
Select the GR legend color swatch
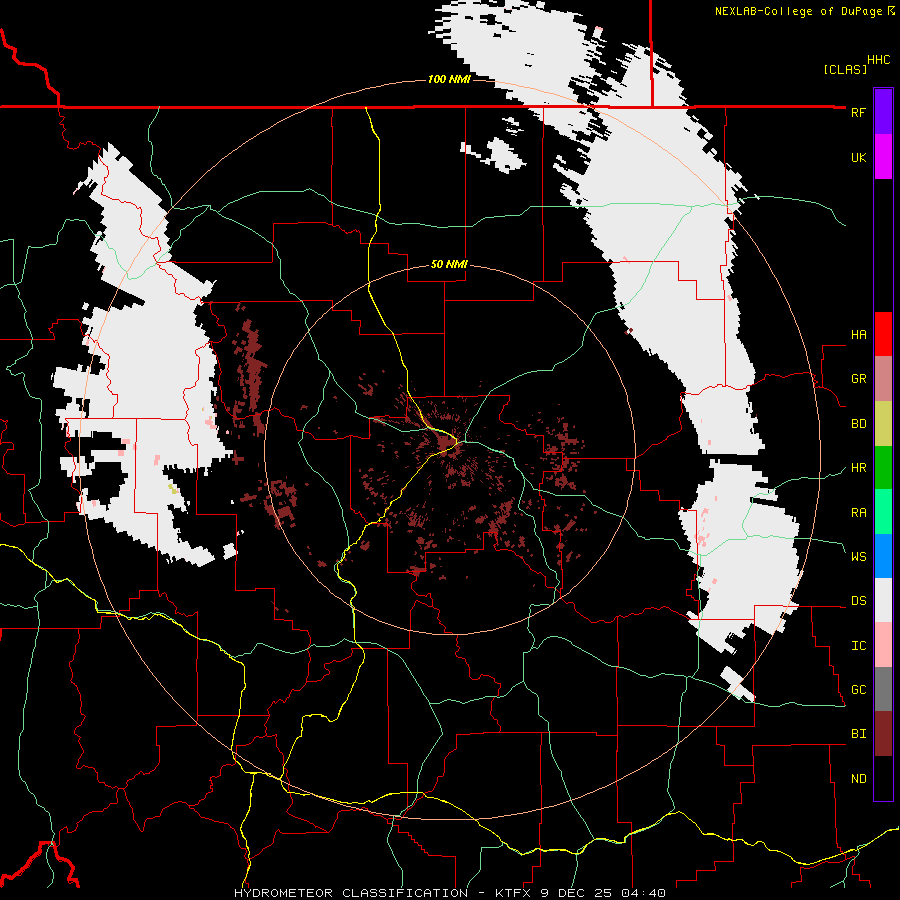(x=883, y=379)
